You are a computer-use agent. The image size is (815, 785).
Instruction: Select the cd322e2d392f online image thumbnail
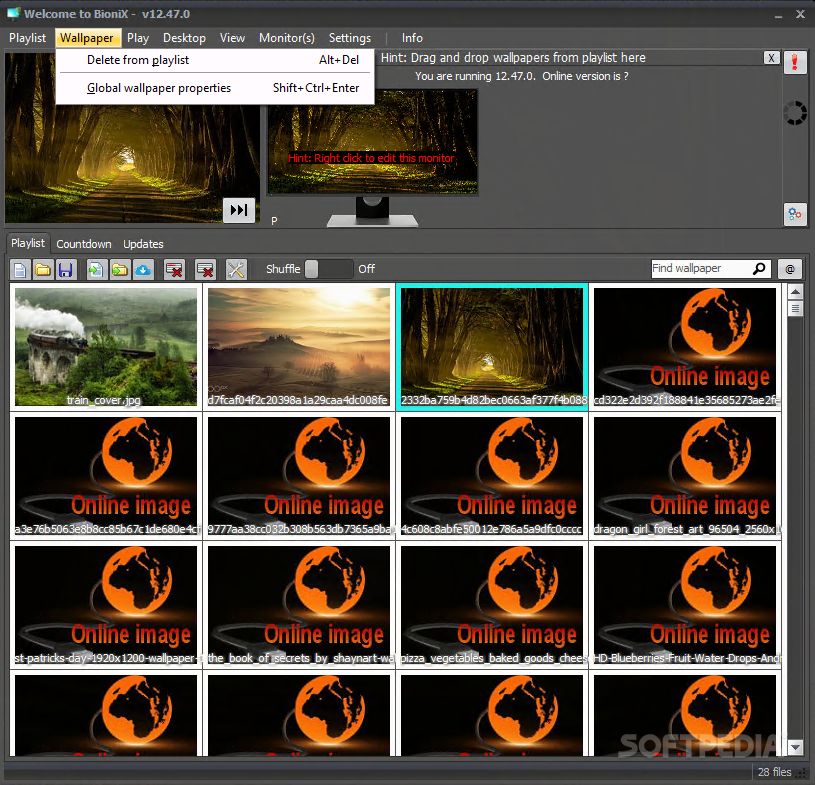tap(685, 347)
